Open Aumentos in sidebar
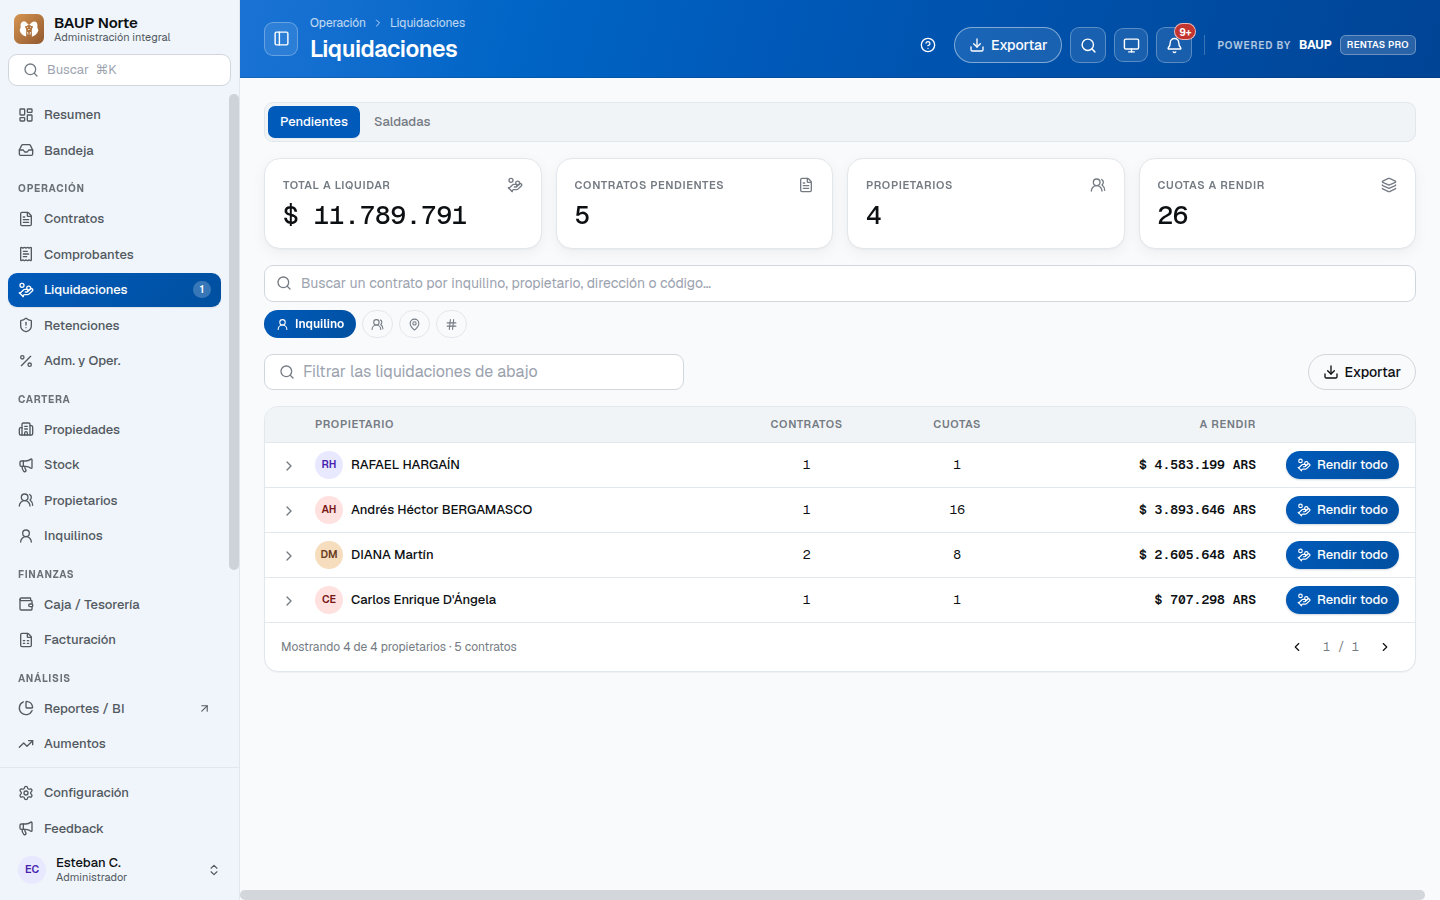 point(114,744)
